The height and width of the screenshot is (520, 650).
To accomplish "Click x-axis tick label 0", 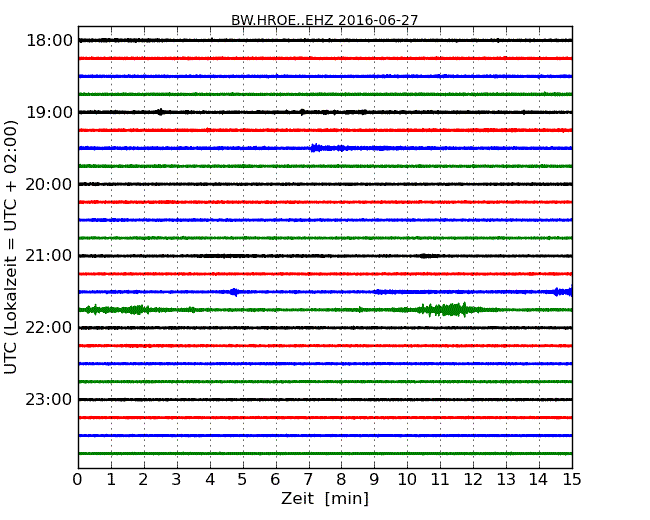I will click(78, 480).
